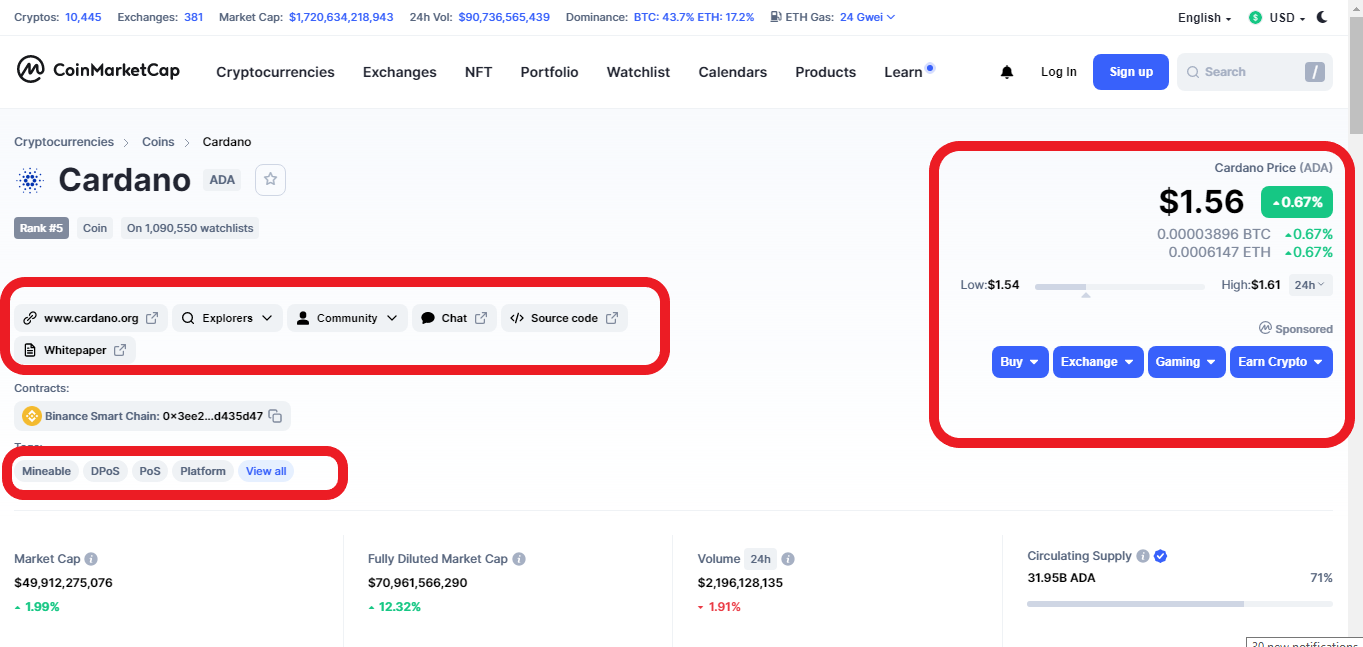This screenshot has height=647, width=1363.
Task: Click the Circulating Supply info icon
Action: 1143,556
